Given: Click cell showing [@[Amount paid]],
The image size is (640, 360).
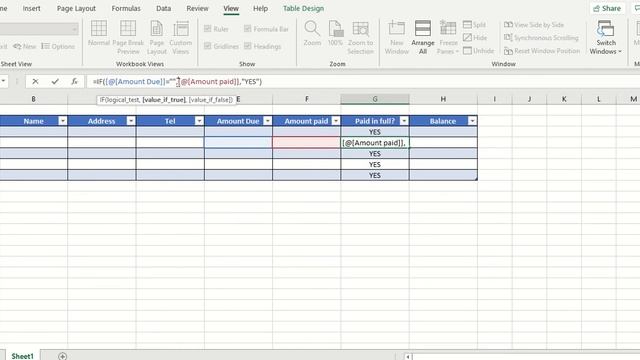Looking at the screenshot, I should click(375, 142).
